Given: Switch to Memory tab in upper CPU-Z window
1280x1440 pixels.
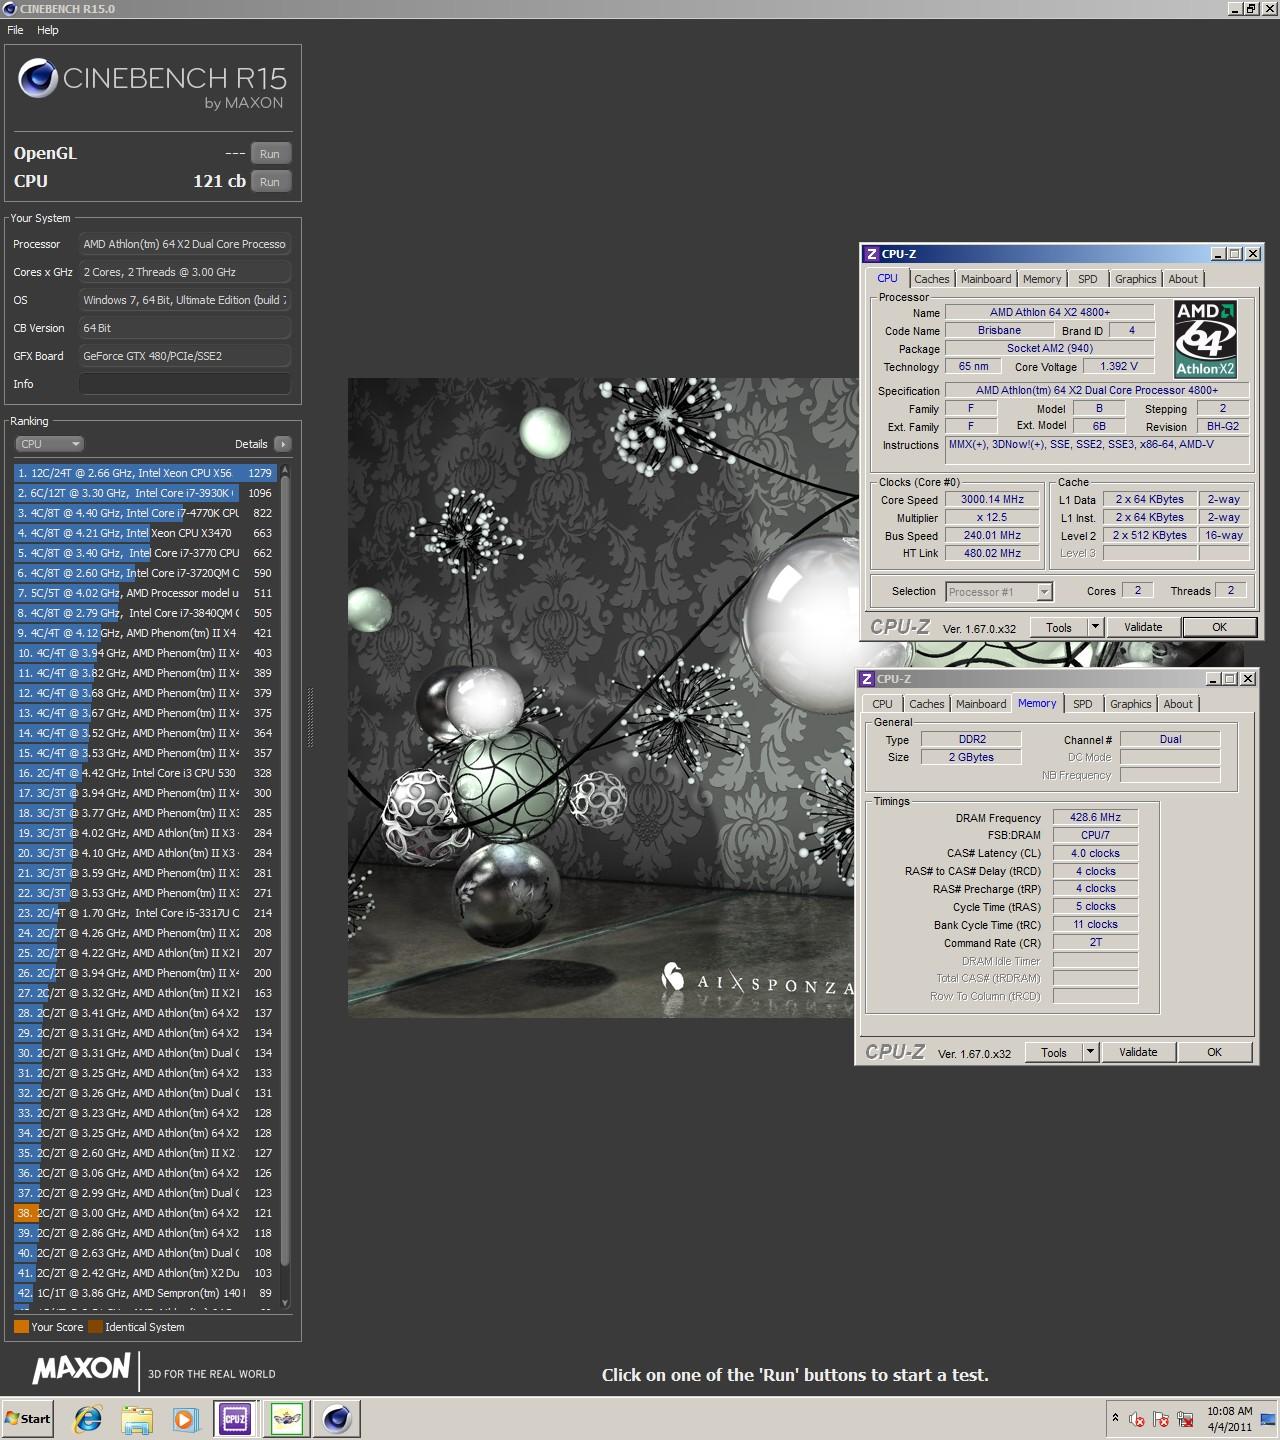Looking at the screenshot, I should pyautogui.click(x=1042, y=279).
